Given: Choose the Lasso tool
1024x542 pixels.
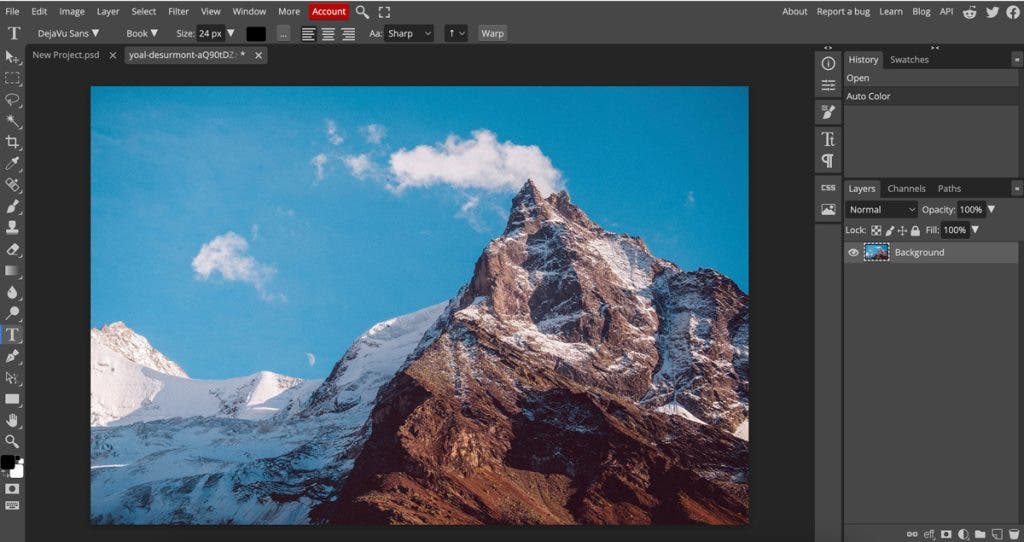Looking at the screenshot, I should click(x=13, y=100).
